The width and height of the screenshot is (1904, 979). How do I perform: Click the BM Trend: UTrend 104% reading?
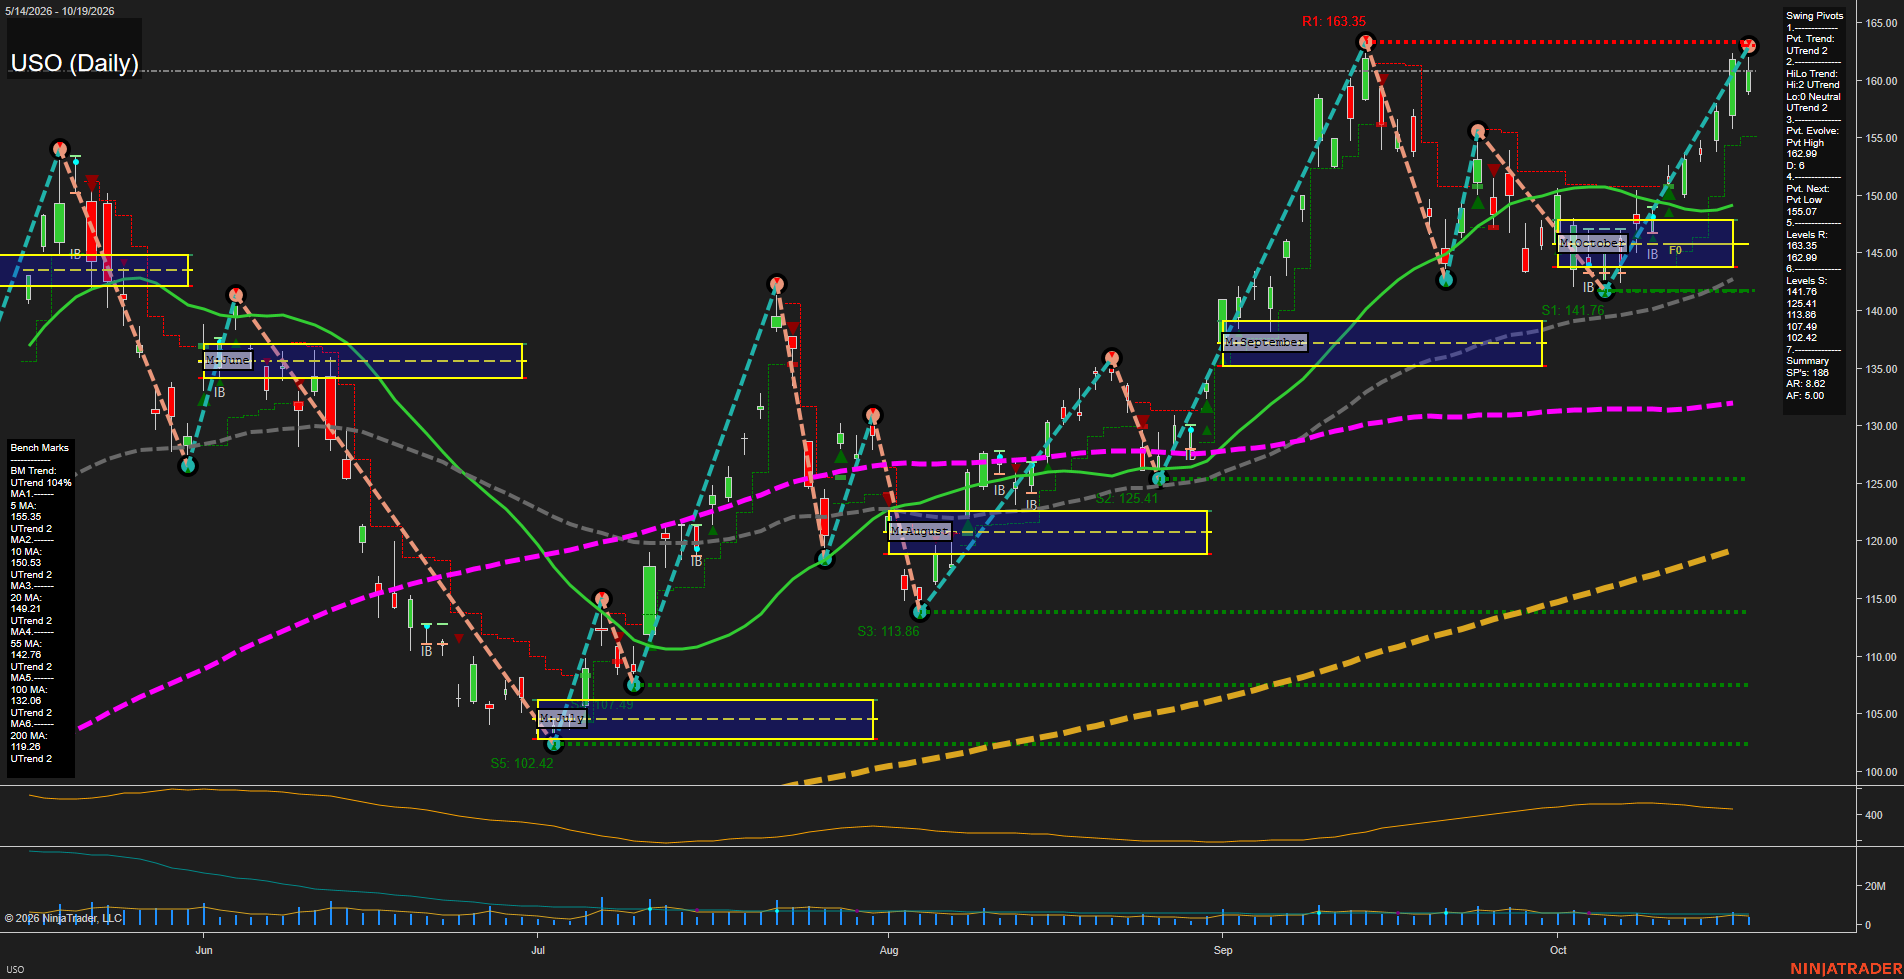coord(41,477)
